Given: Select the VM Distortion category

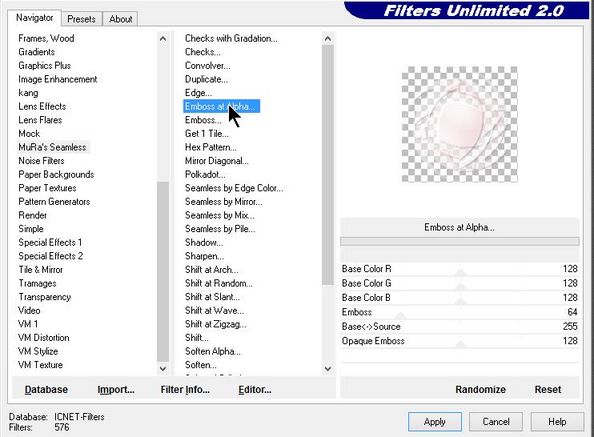Looking at the screenshot, I should point(44,337).
